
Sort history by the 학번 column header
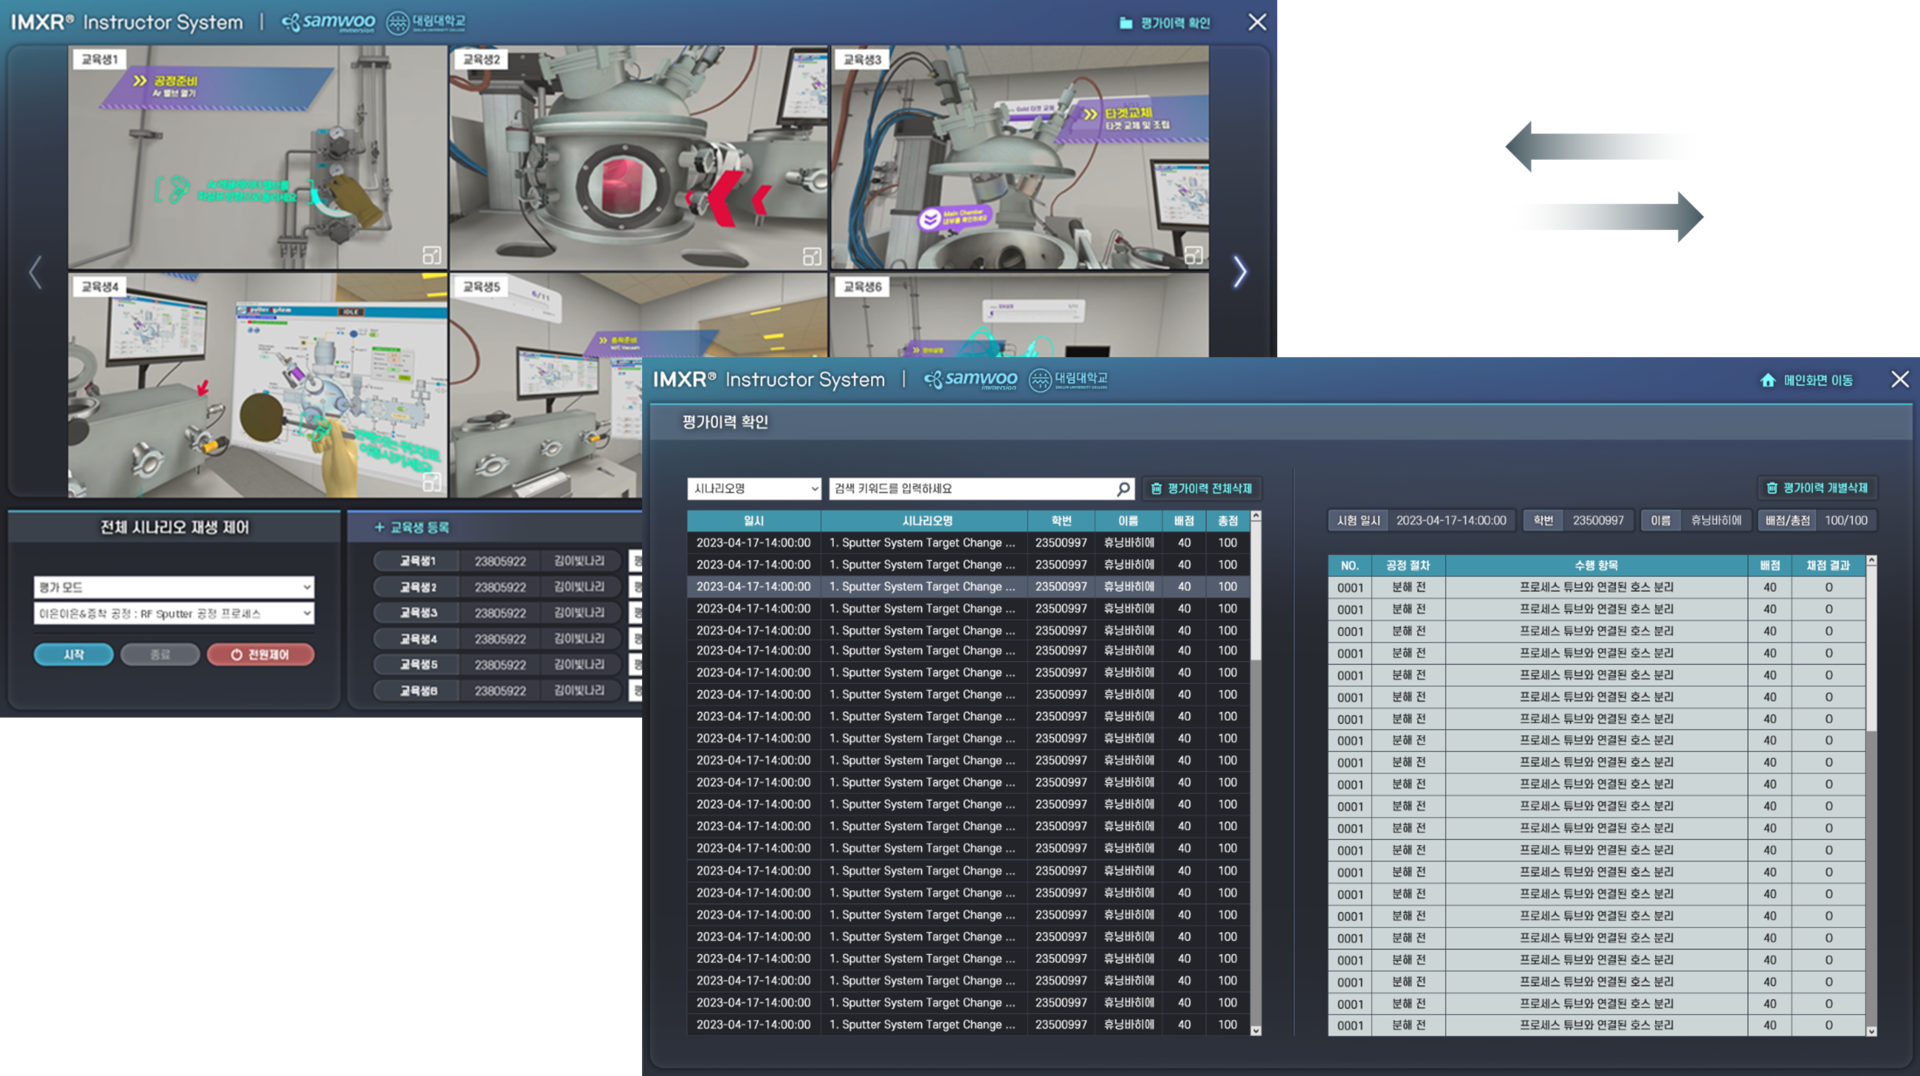[1061, 521]
